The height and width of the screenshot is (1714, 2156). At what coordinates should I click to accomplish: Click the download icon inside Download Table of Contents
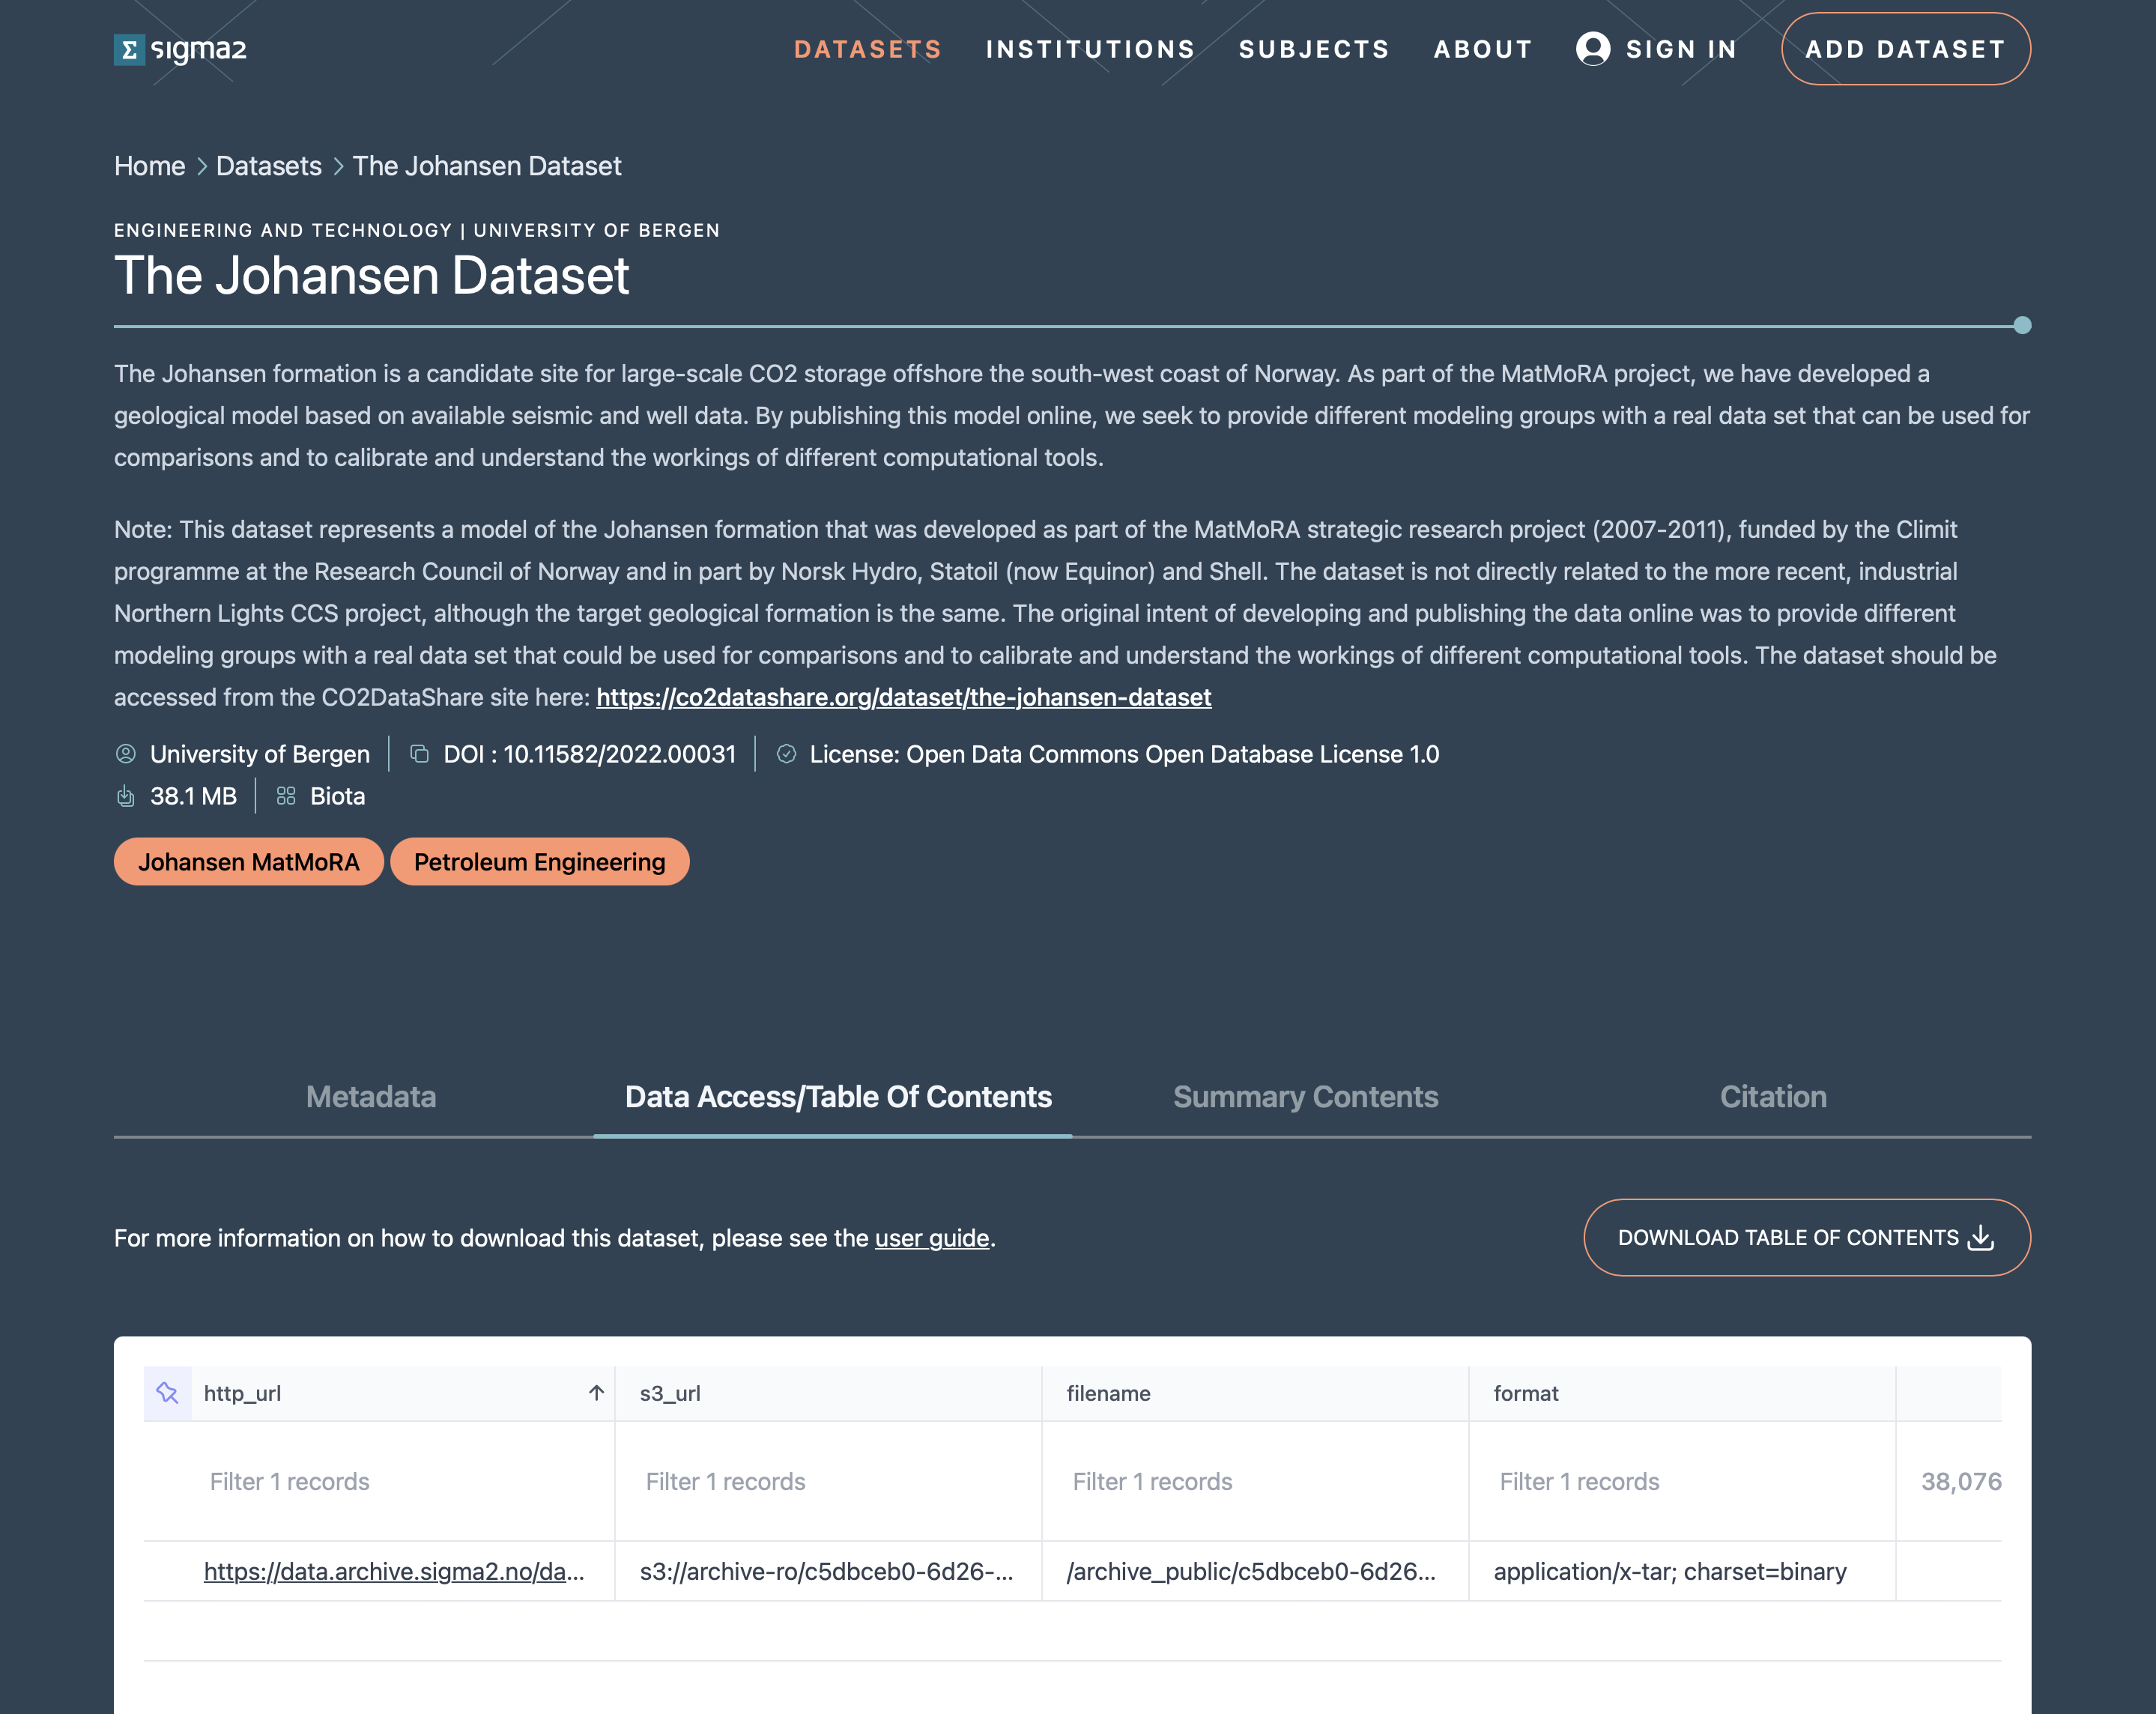click(1980, 1237)
